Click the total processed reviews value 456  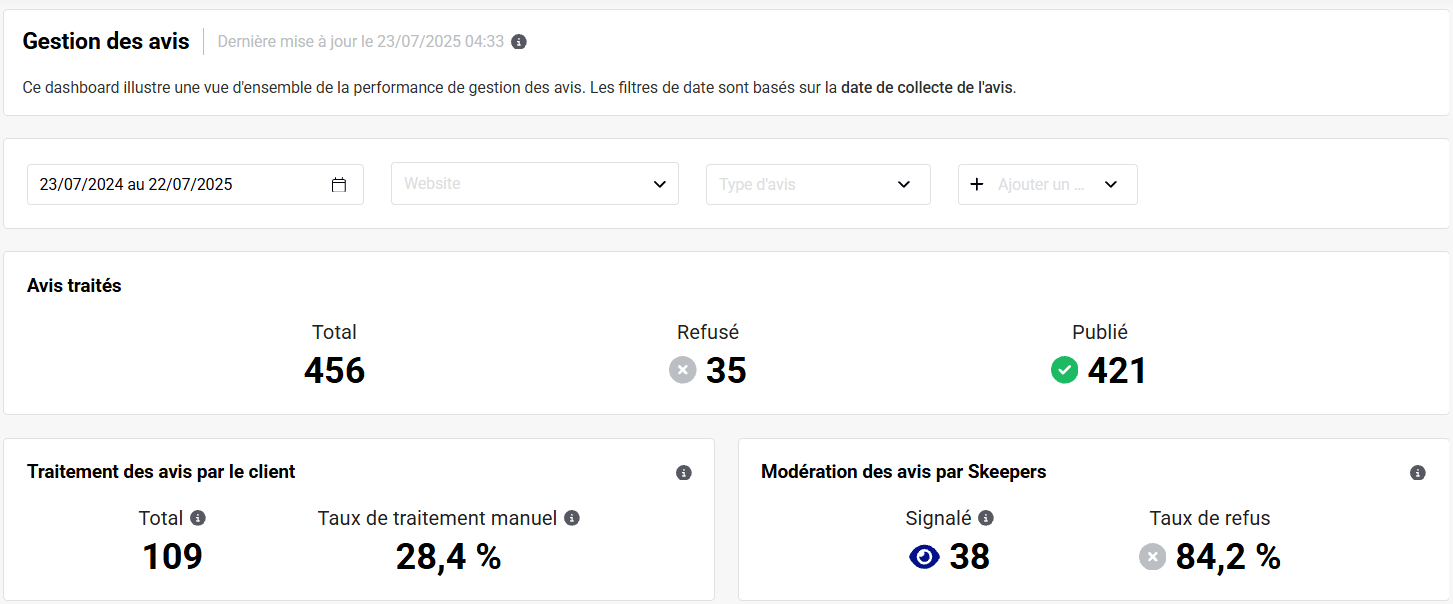coord(334,371)
